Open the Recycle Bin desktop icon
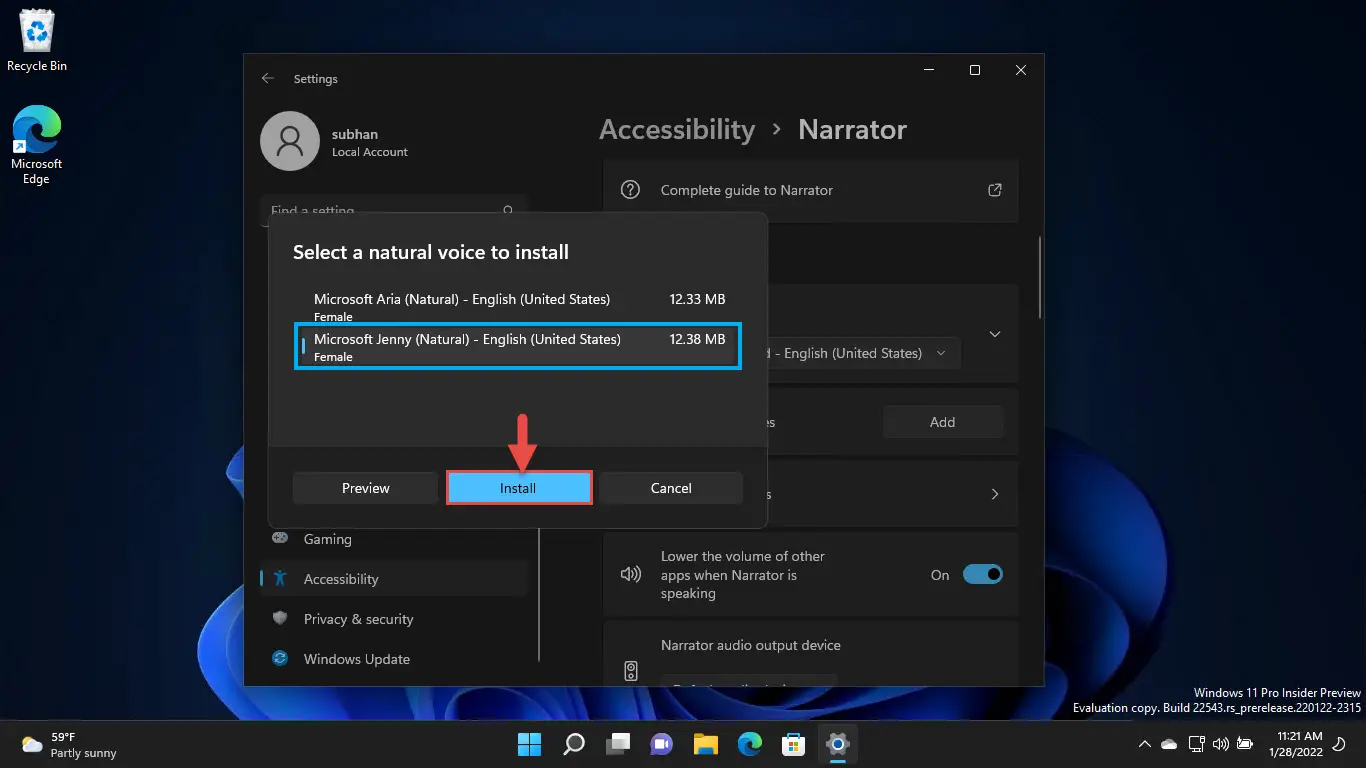 tap(37, 40)
